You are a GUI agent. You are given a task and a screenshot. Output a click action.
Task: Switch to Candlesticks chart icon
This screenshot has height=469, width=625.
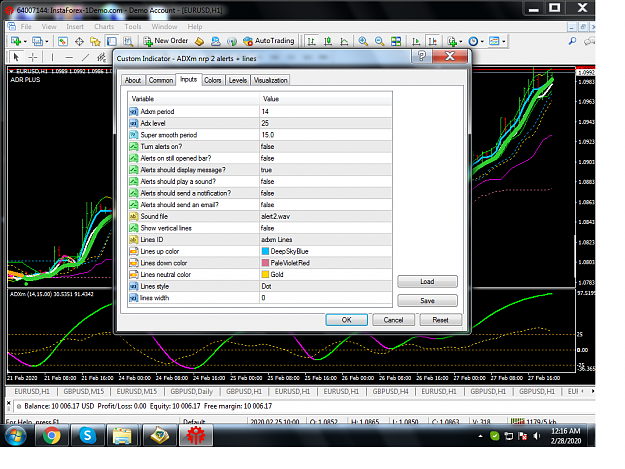click(328, 41)
